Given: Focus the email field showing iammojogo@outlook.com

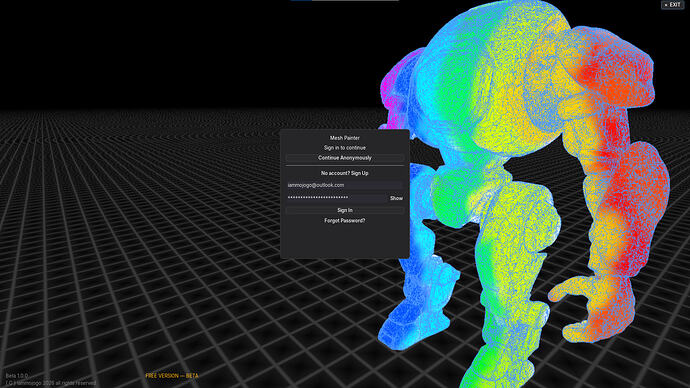Looking at the screenshot, I should coord(345,185).
